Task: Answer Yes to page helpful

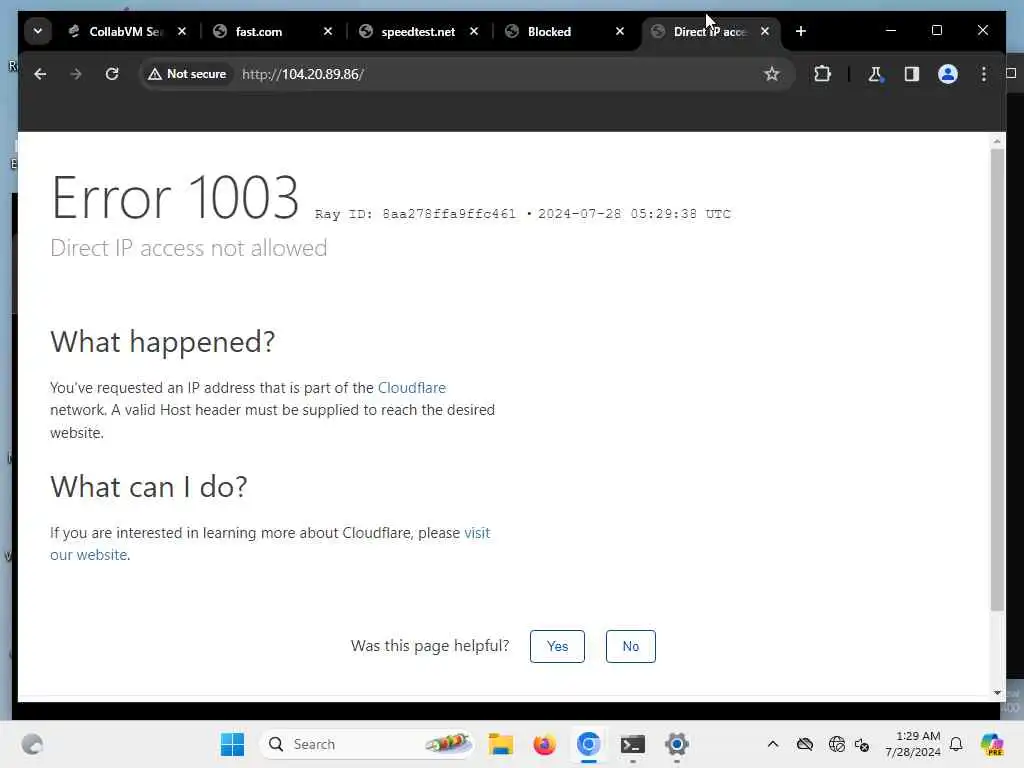Action: (557, 646)
